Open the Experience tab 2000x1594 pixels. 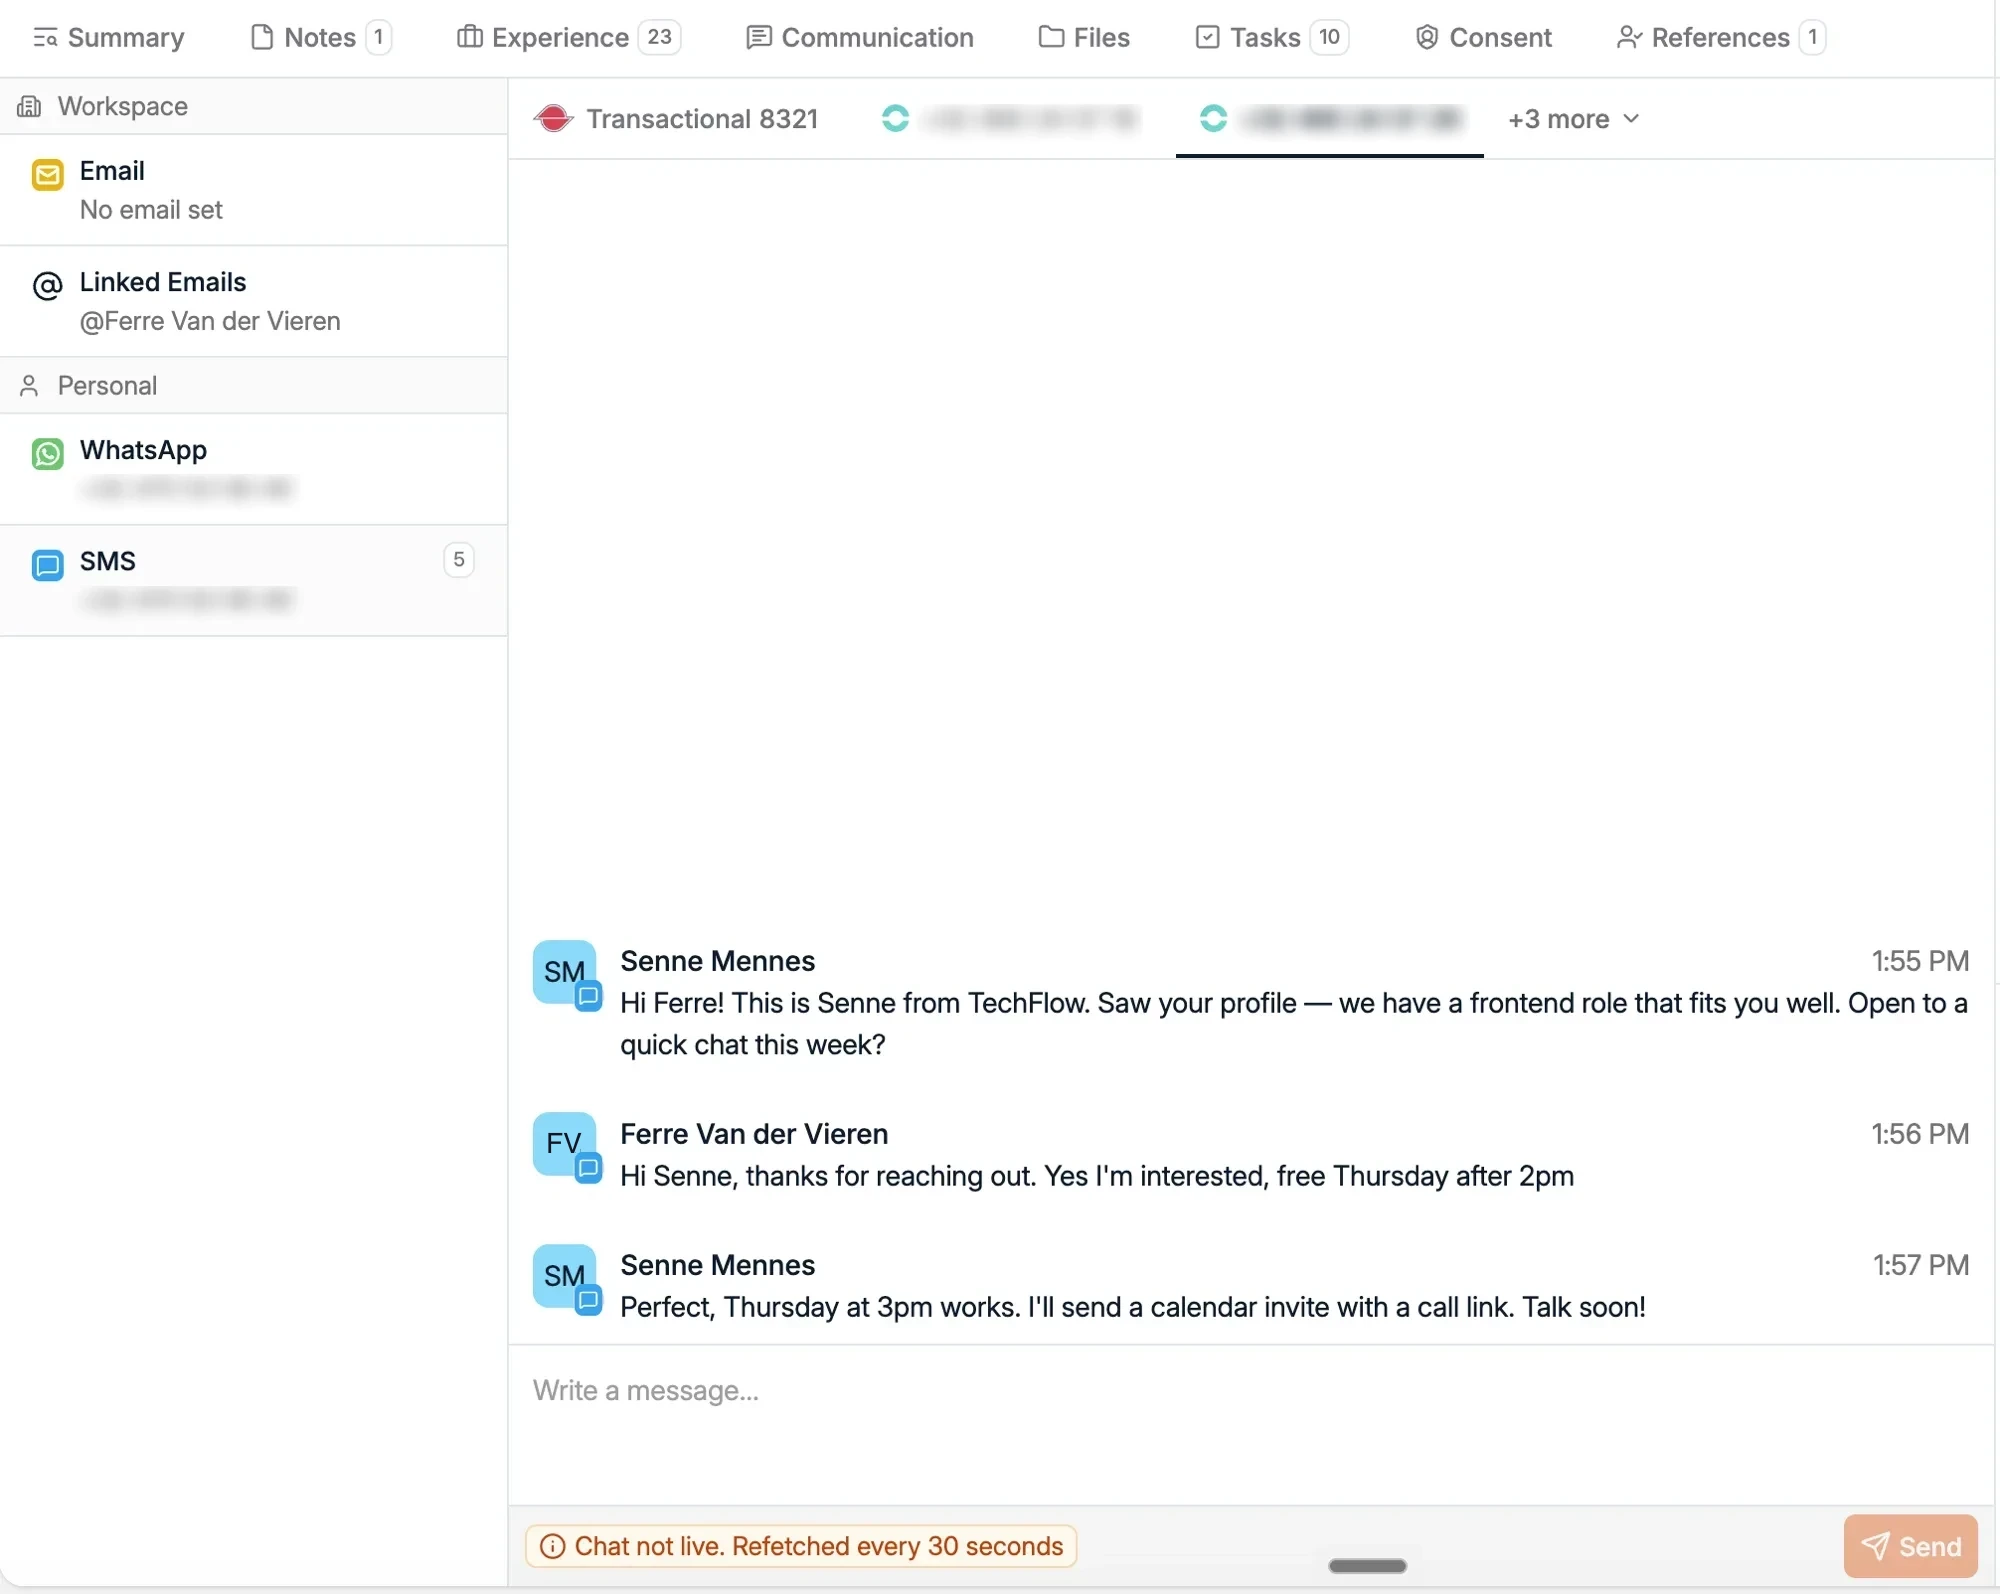[x=568, y=37]
